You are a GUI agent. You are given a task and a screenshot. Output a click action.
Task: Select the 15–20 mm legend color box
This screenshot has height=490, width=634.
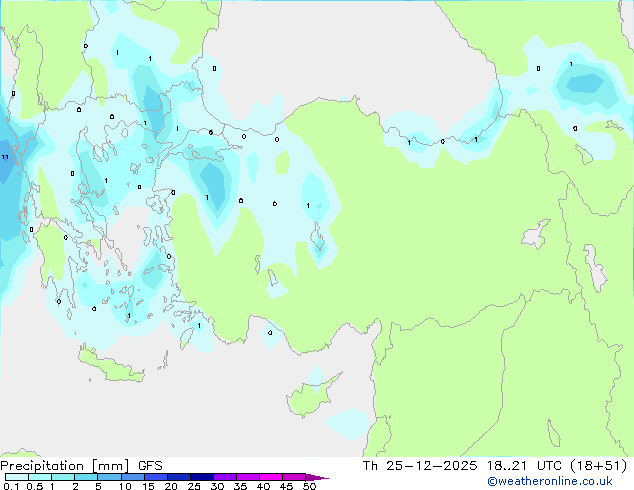pyautogui.click(x=155, y=477)
